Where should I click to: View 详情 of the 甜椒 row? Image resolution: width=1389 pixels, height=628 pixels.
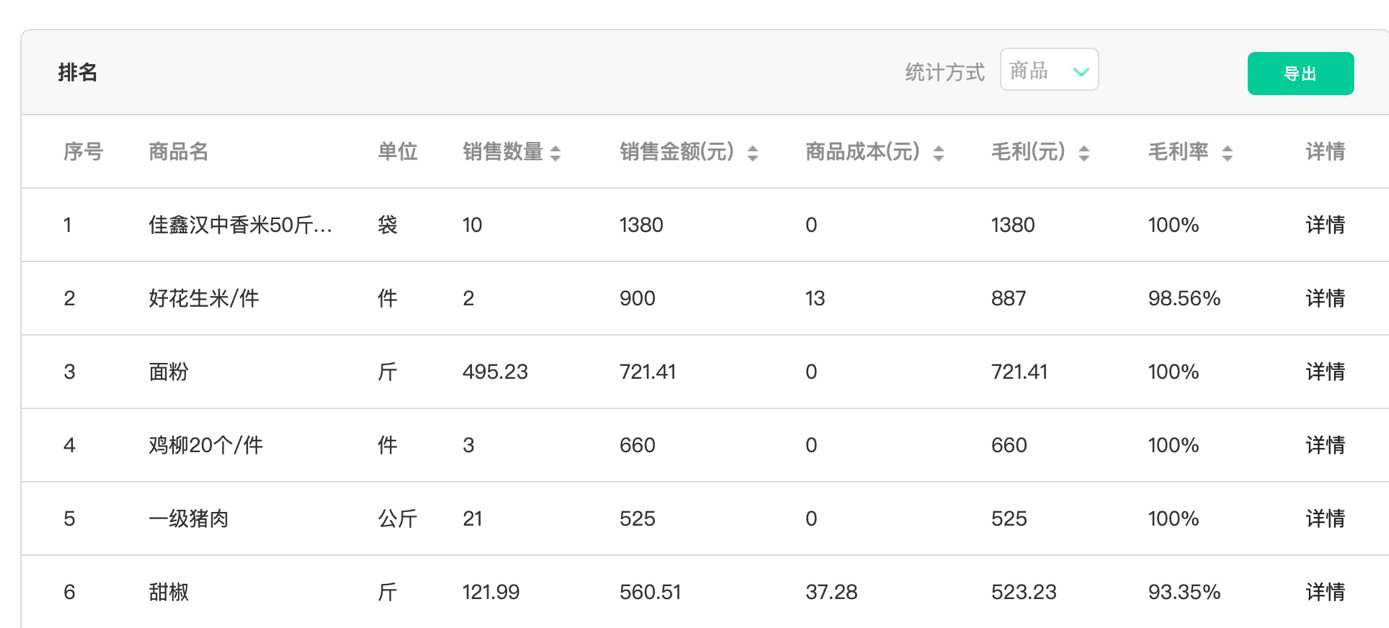pyautogui.click(x=1325, y=592)
